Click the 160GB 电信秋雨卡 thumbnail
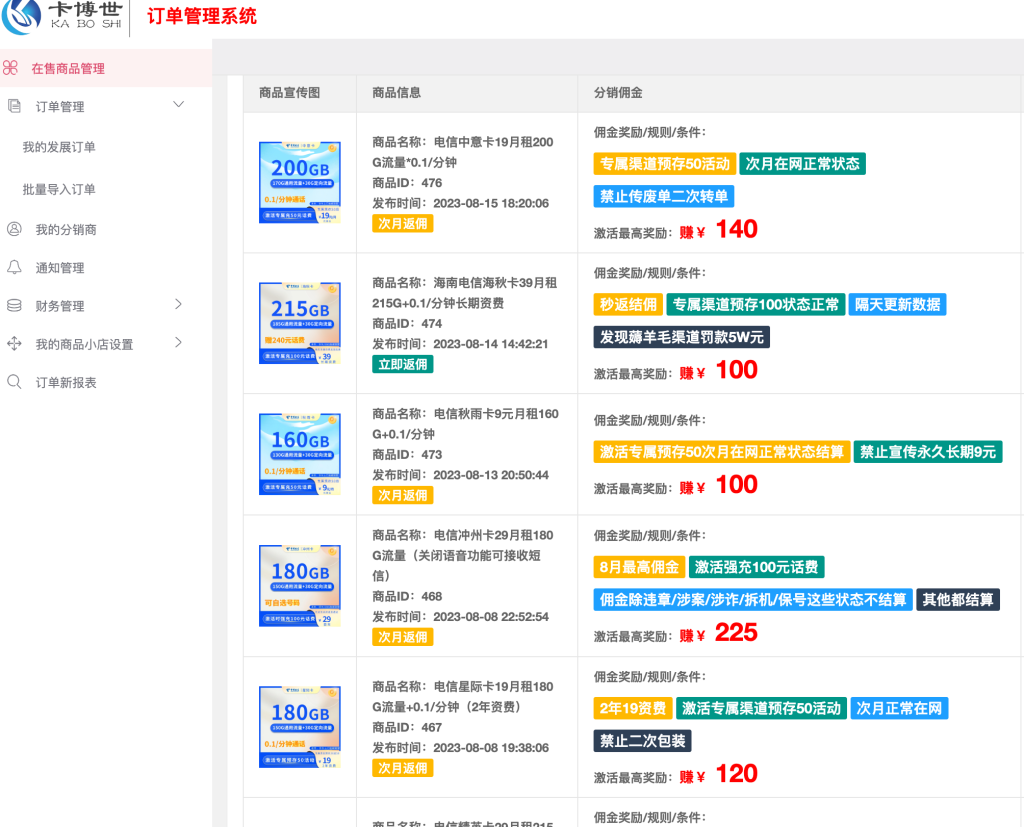 point(299,454)
